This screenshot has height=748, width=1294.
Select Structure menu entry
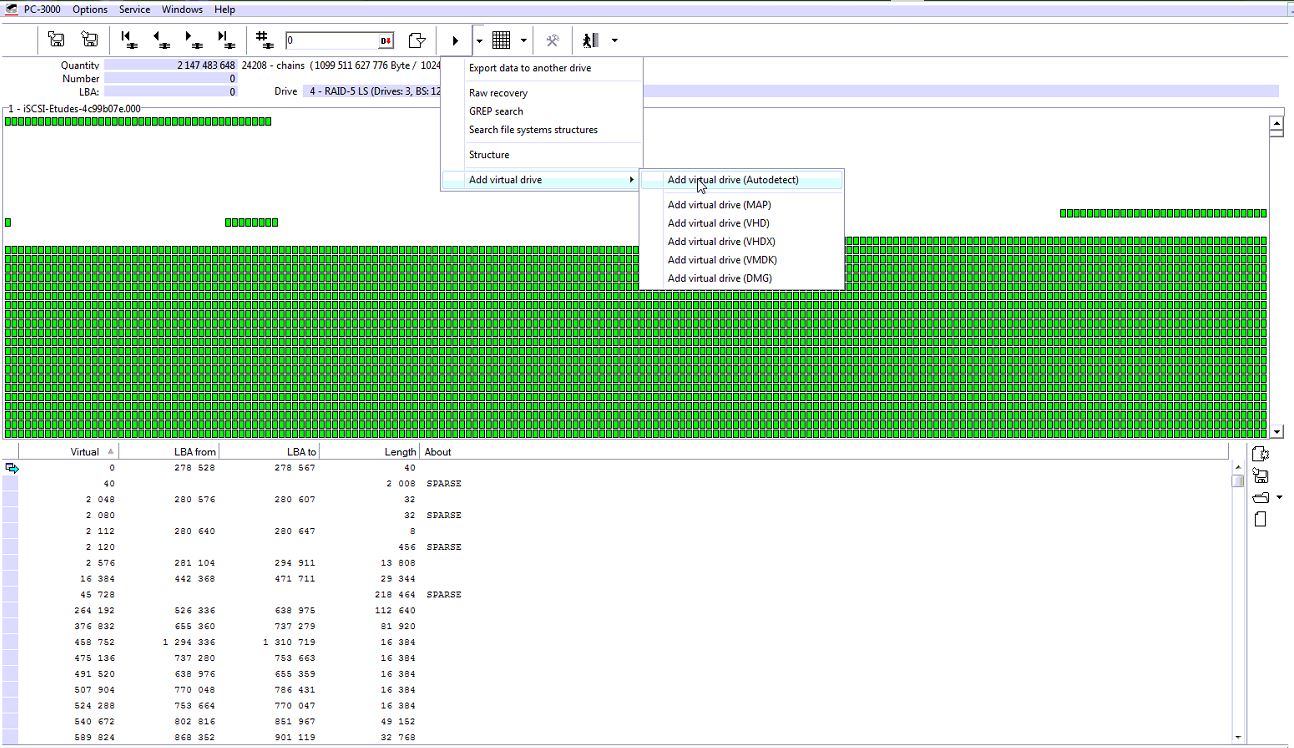541,155
